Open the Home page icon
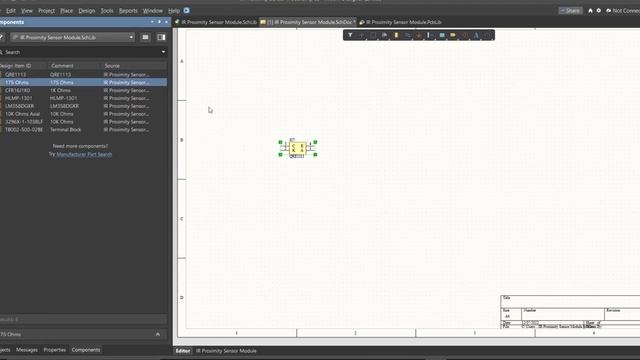 pyautogui.click(x=590, y=11)
